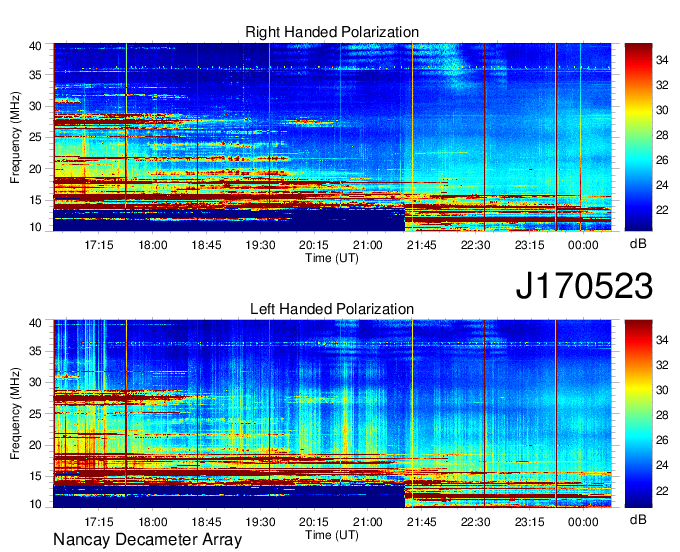Click the 21:45 time tick under Left Handed plot
The width and height of the screenshot is (680, 552).
click(422, 522)
